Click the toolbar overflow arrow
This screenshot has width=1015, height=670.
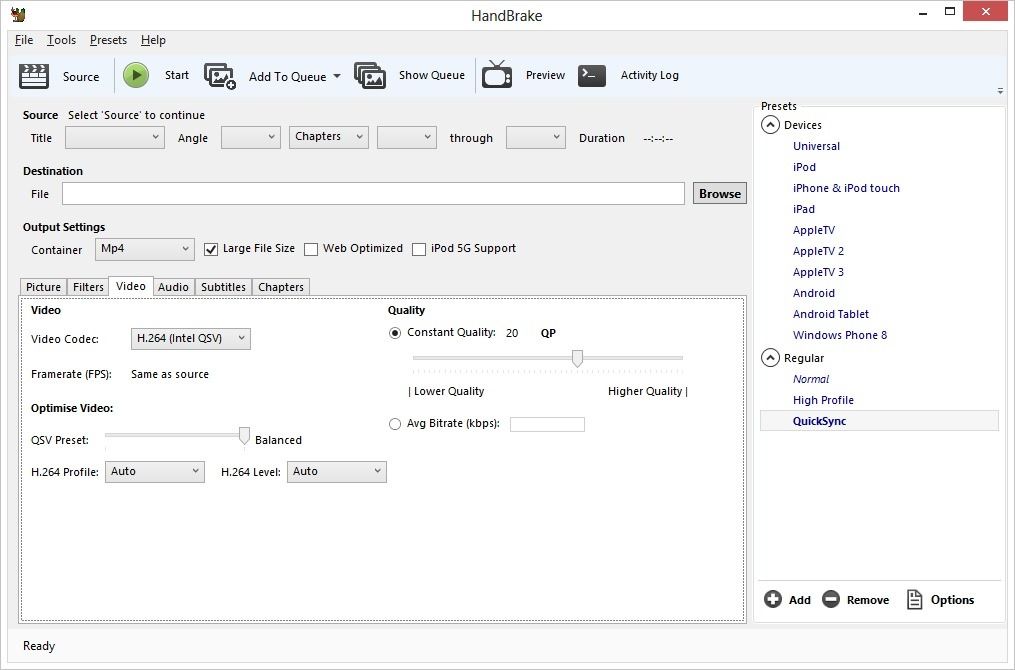pyautogui.click(x=1001, y=91)
